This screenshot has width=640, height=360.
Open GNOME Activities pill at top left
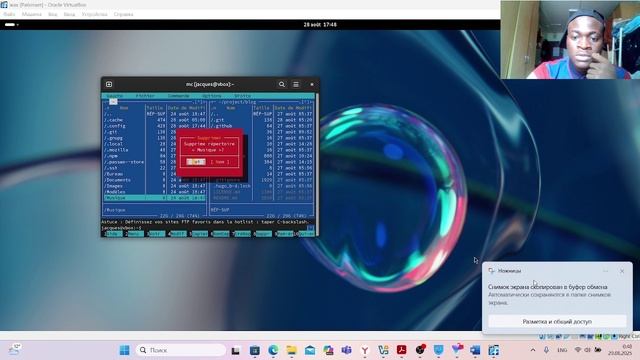click(10, 24)
